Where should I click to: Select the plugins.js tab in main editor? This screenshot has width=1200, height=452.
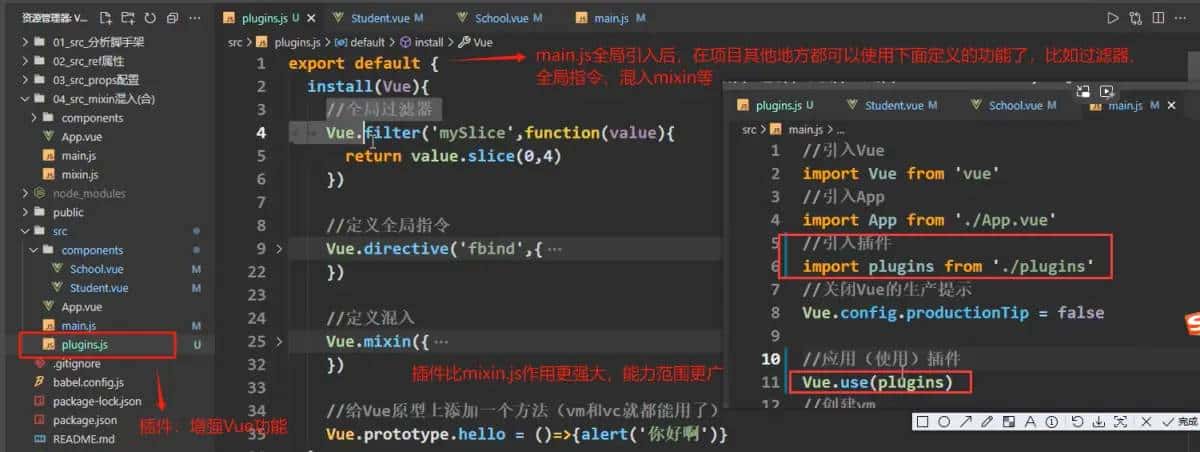pos(268,18)
